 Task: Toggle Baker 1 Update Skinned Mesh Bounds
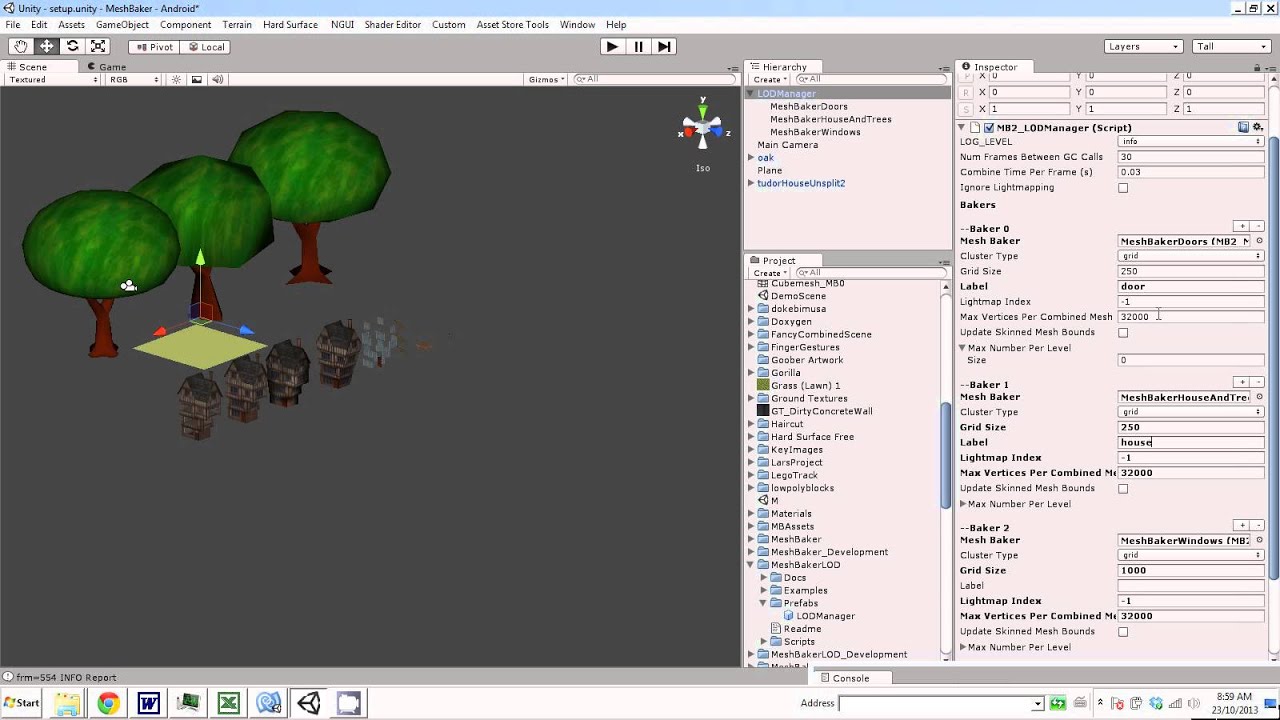pyautogui.click(x=1123, y=489)
